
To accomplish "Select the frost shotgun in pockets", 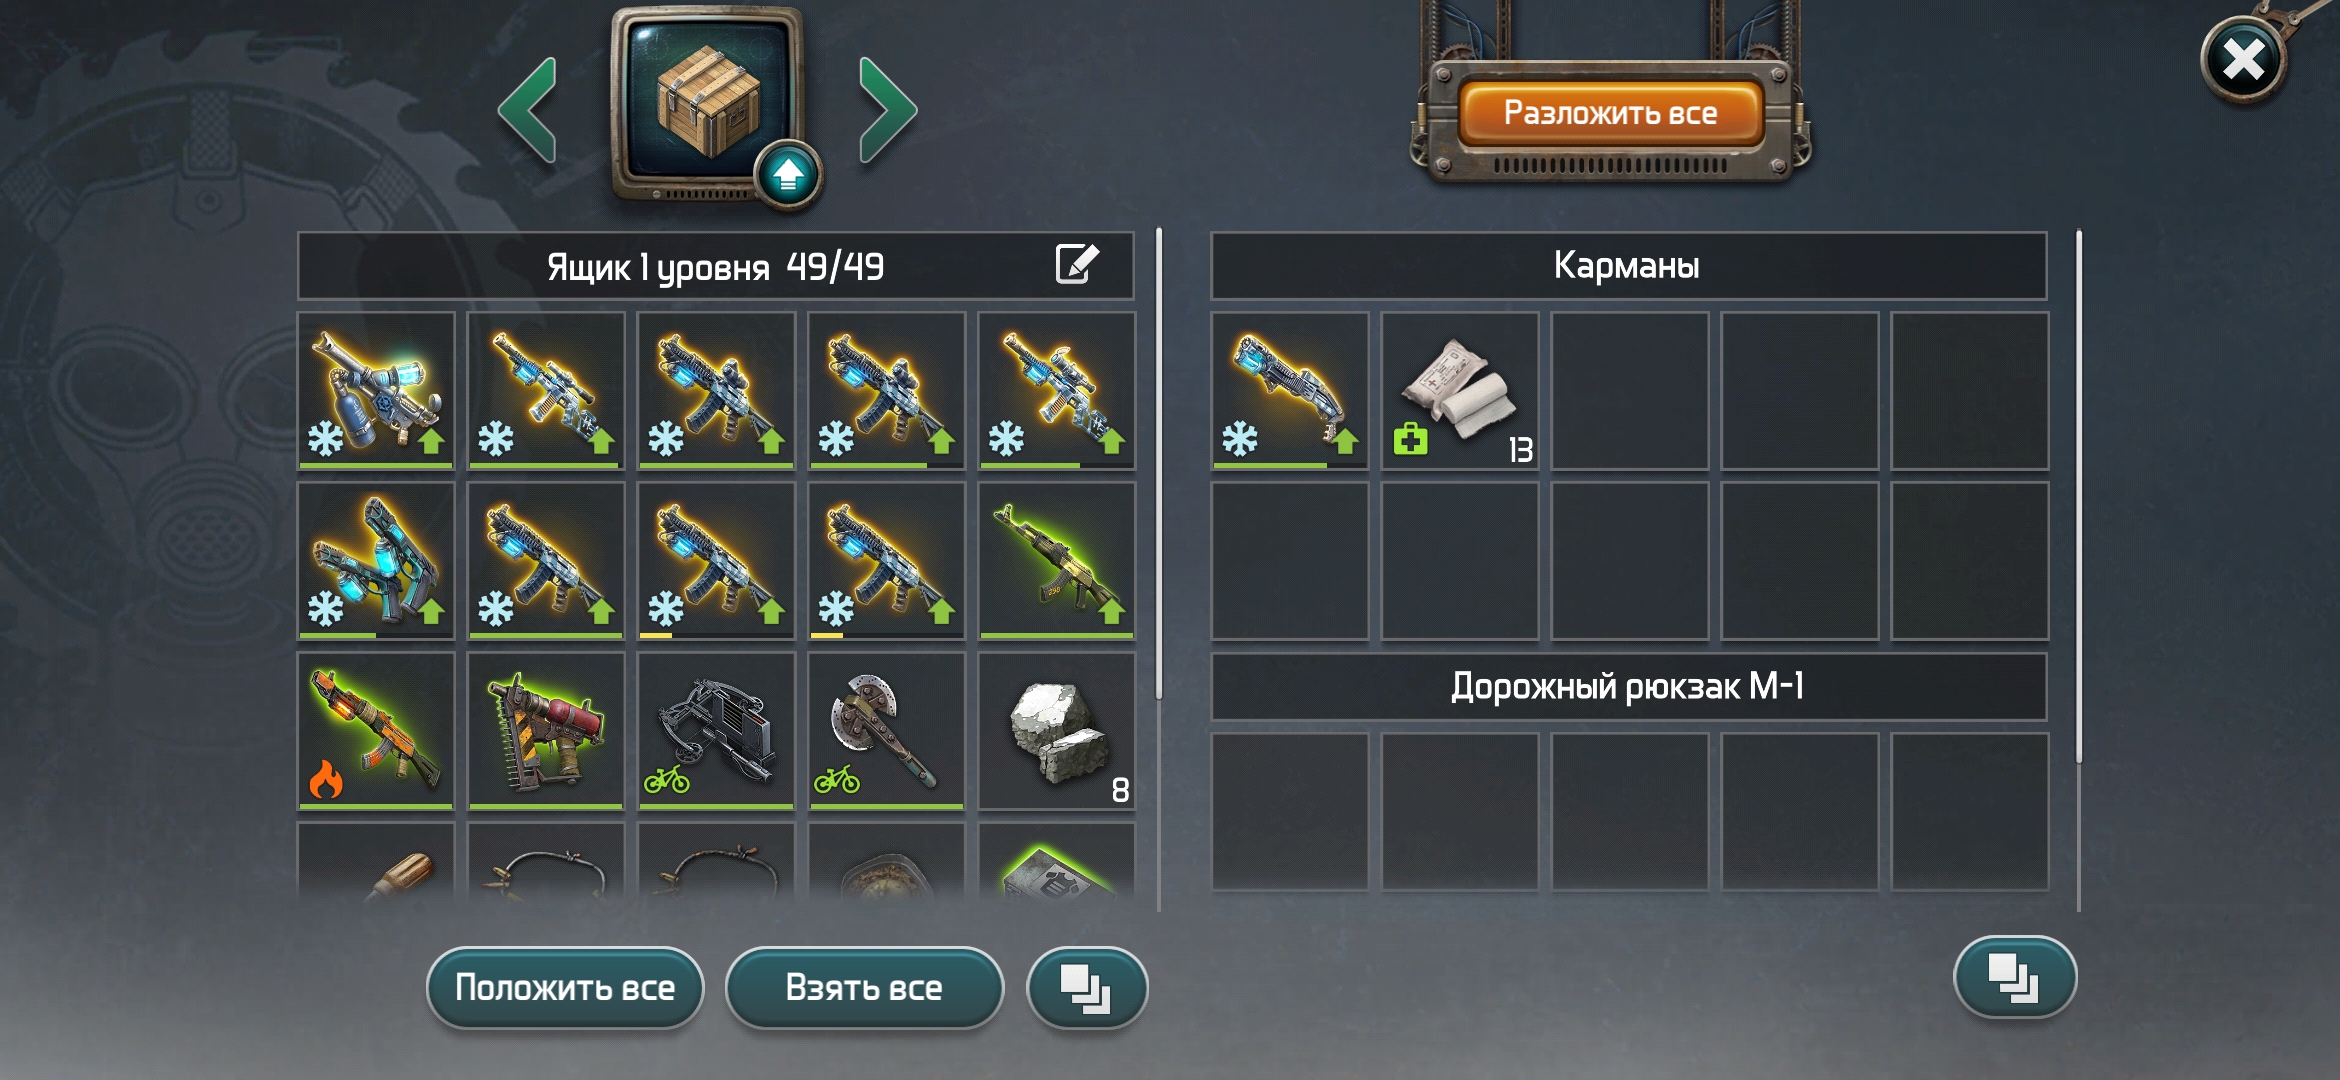I will (x=1290, y=391).
